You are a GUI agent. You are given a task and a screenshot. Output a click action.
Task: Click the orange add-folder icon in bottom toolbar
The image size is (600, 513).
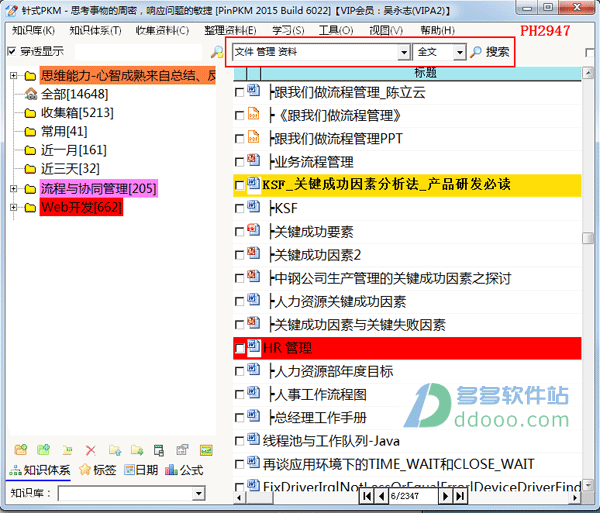point(21,450)
